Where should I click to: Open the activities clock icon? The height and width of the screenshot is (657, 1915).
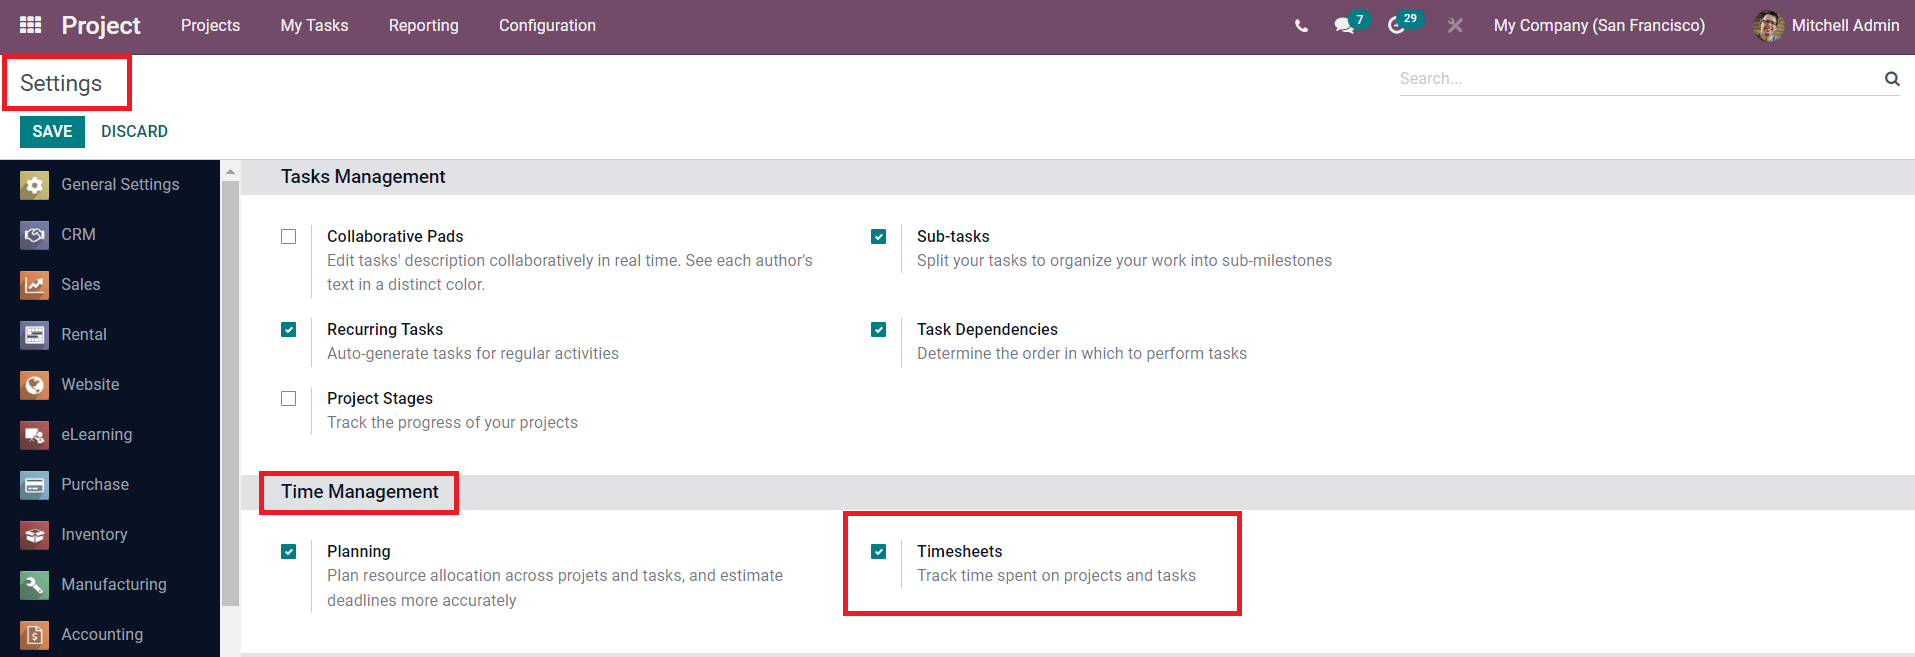[x=1396, y=26]
